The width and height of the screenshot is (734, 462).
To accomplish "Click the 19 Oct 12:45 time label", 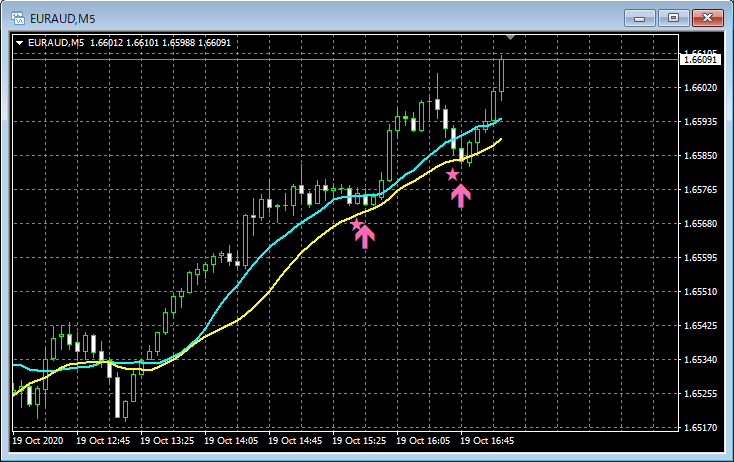I will 103,441.
